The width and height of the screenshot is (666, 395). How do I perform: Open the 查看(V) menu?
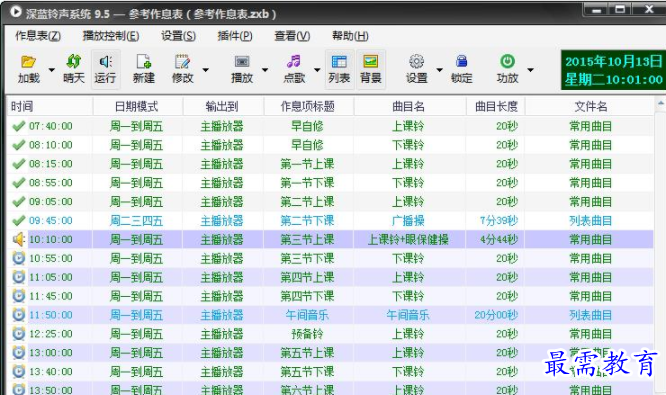pyautogui.click(x=292, y=36)
